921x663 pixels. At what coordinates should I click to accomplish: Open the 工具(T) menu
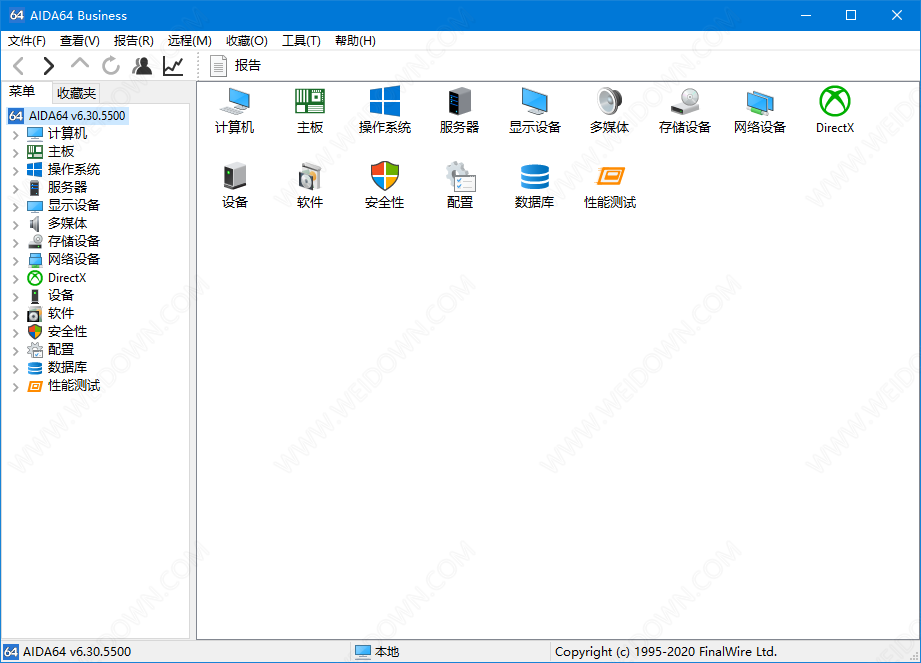tap(301, 41)
